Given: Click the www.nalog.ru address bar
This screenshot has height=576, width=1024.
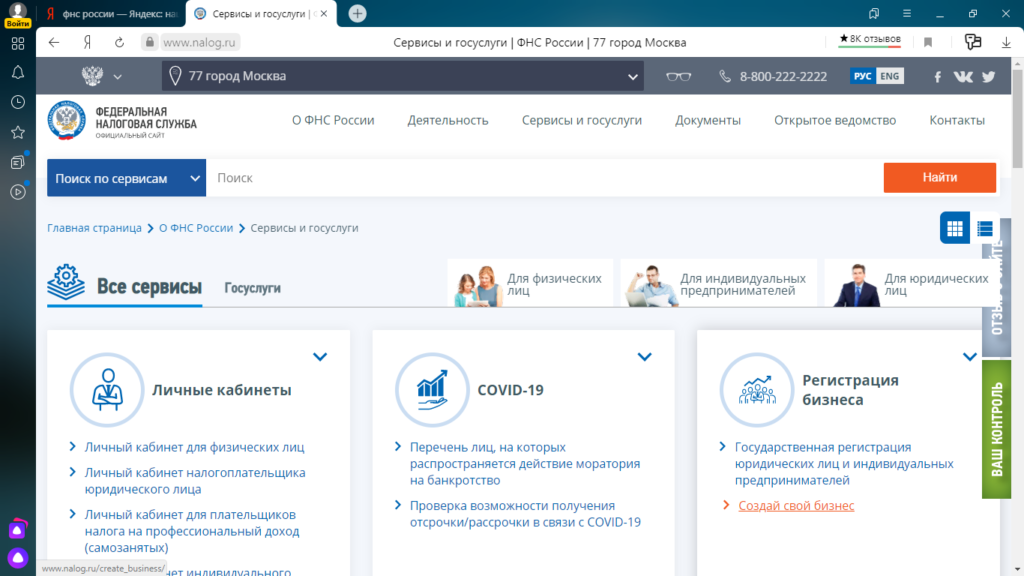Looking at the screenshot, I should tap(199, 42).
